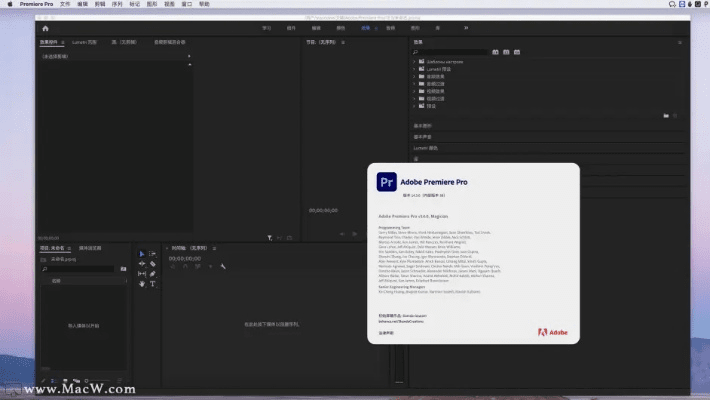The image size is (710, 400).
Task: Select the Track Select Forward tool
Action: (x=153, y=254)
